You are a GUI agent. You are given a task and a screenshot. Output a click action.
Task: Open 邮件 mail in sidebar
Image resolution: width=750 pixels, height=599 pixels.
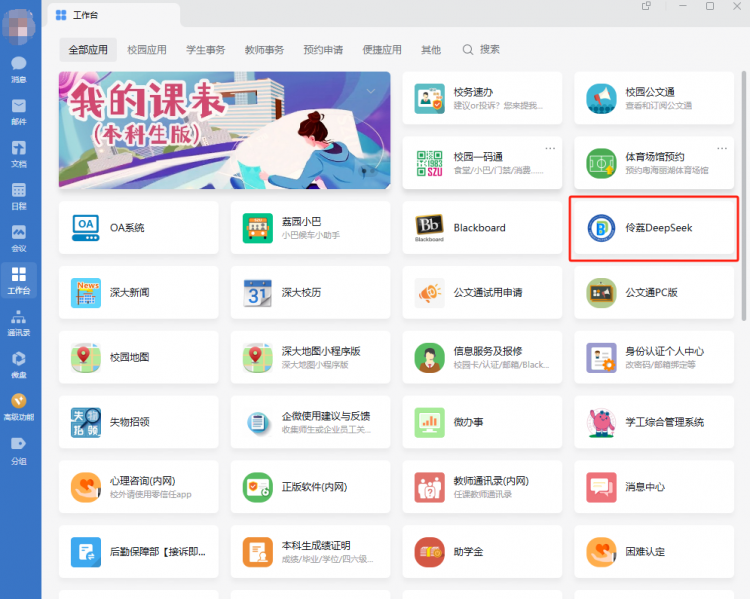[19, 111]
